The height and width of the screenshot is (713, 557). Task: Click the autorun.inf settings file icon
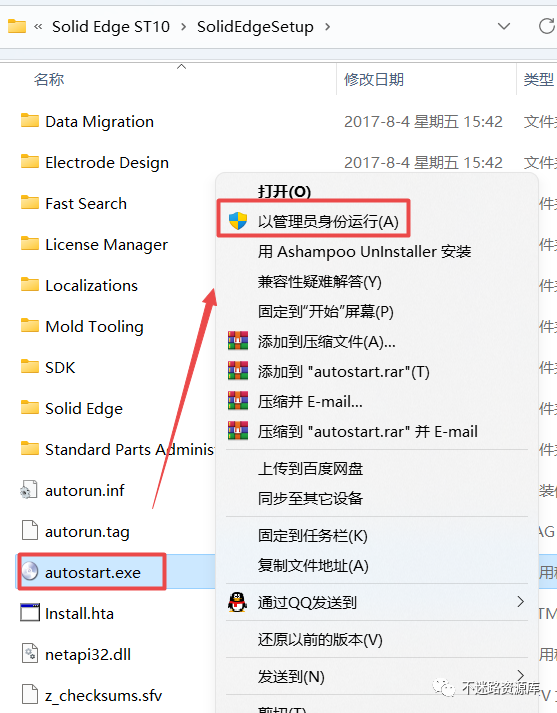[29, 490]
